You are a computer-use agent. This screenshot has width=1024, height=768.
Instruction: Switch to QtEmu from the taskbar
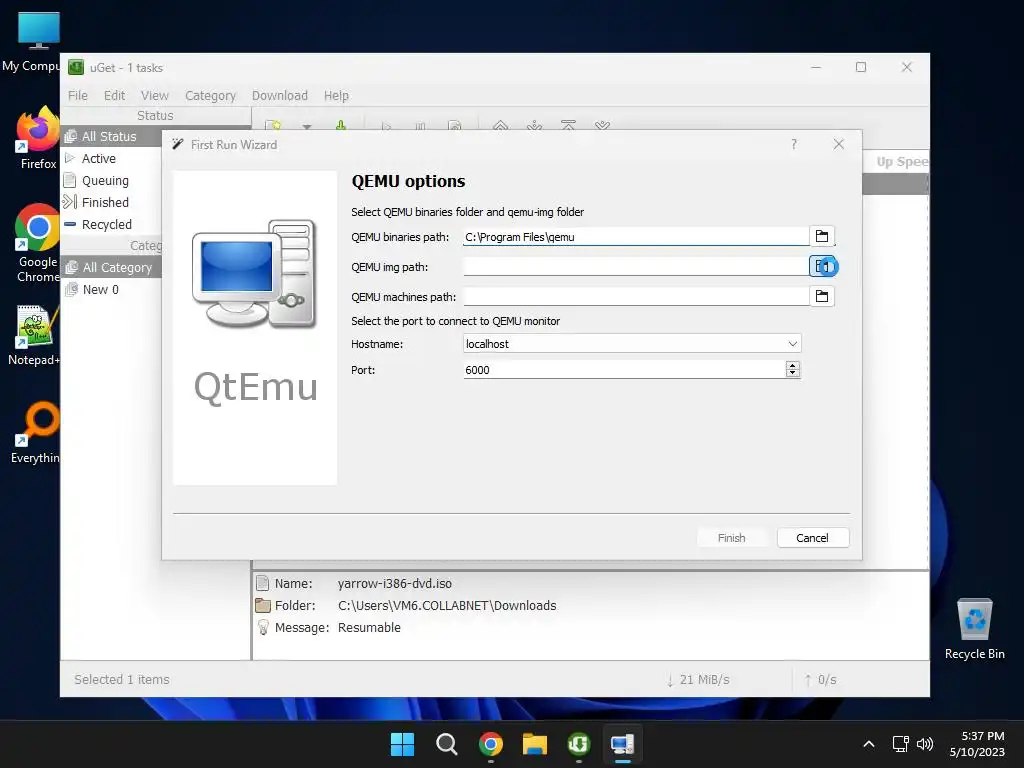coord(622,744)
